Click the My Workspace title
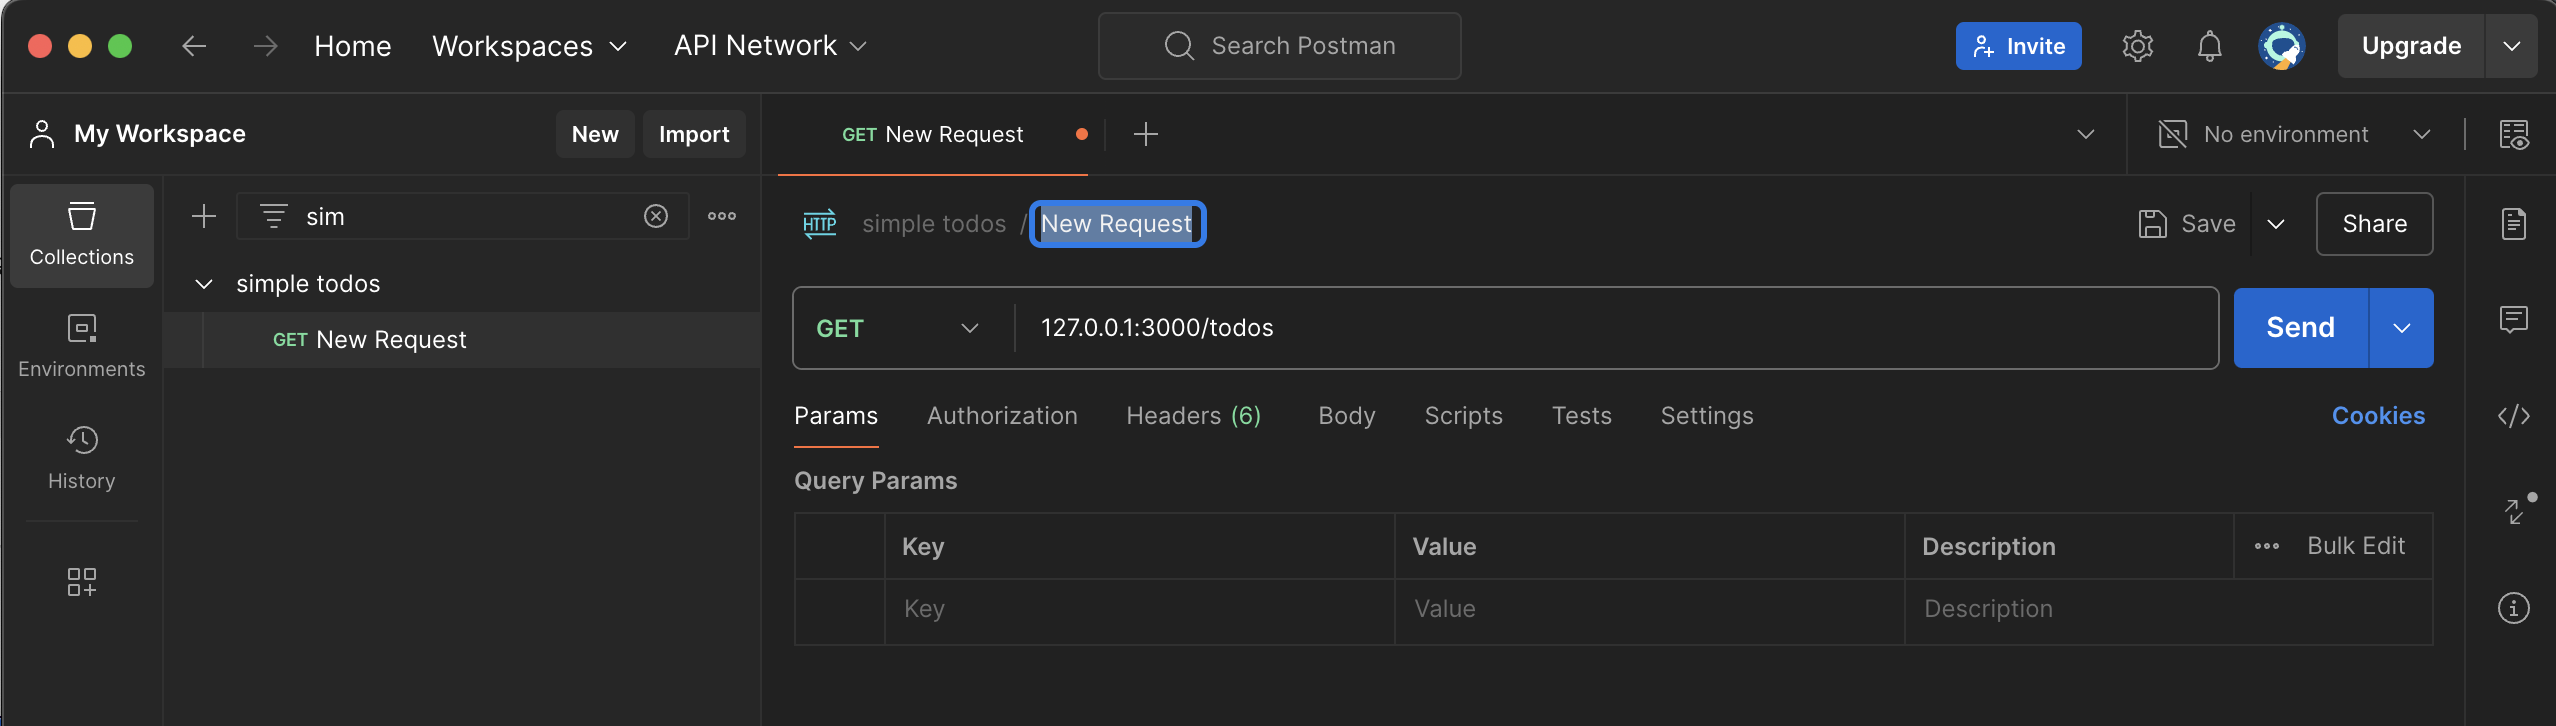Viewport: 2556px width, 726px height. 160,134
